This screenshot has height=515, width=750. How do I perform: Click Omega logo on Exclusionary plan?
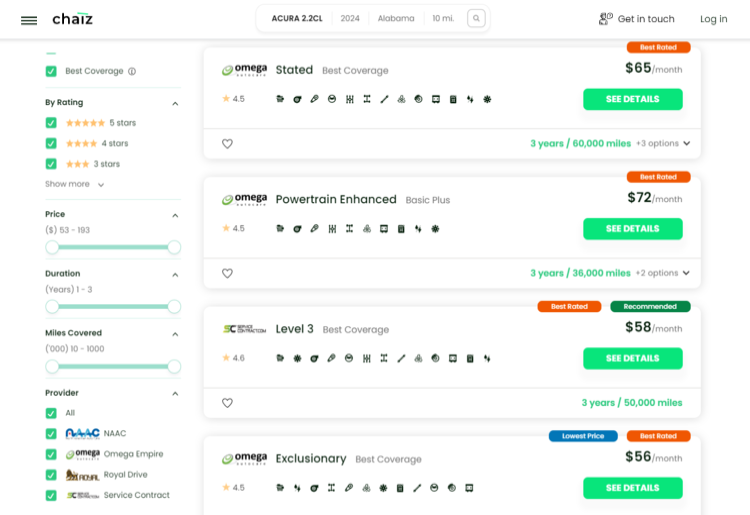244,459
